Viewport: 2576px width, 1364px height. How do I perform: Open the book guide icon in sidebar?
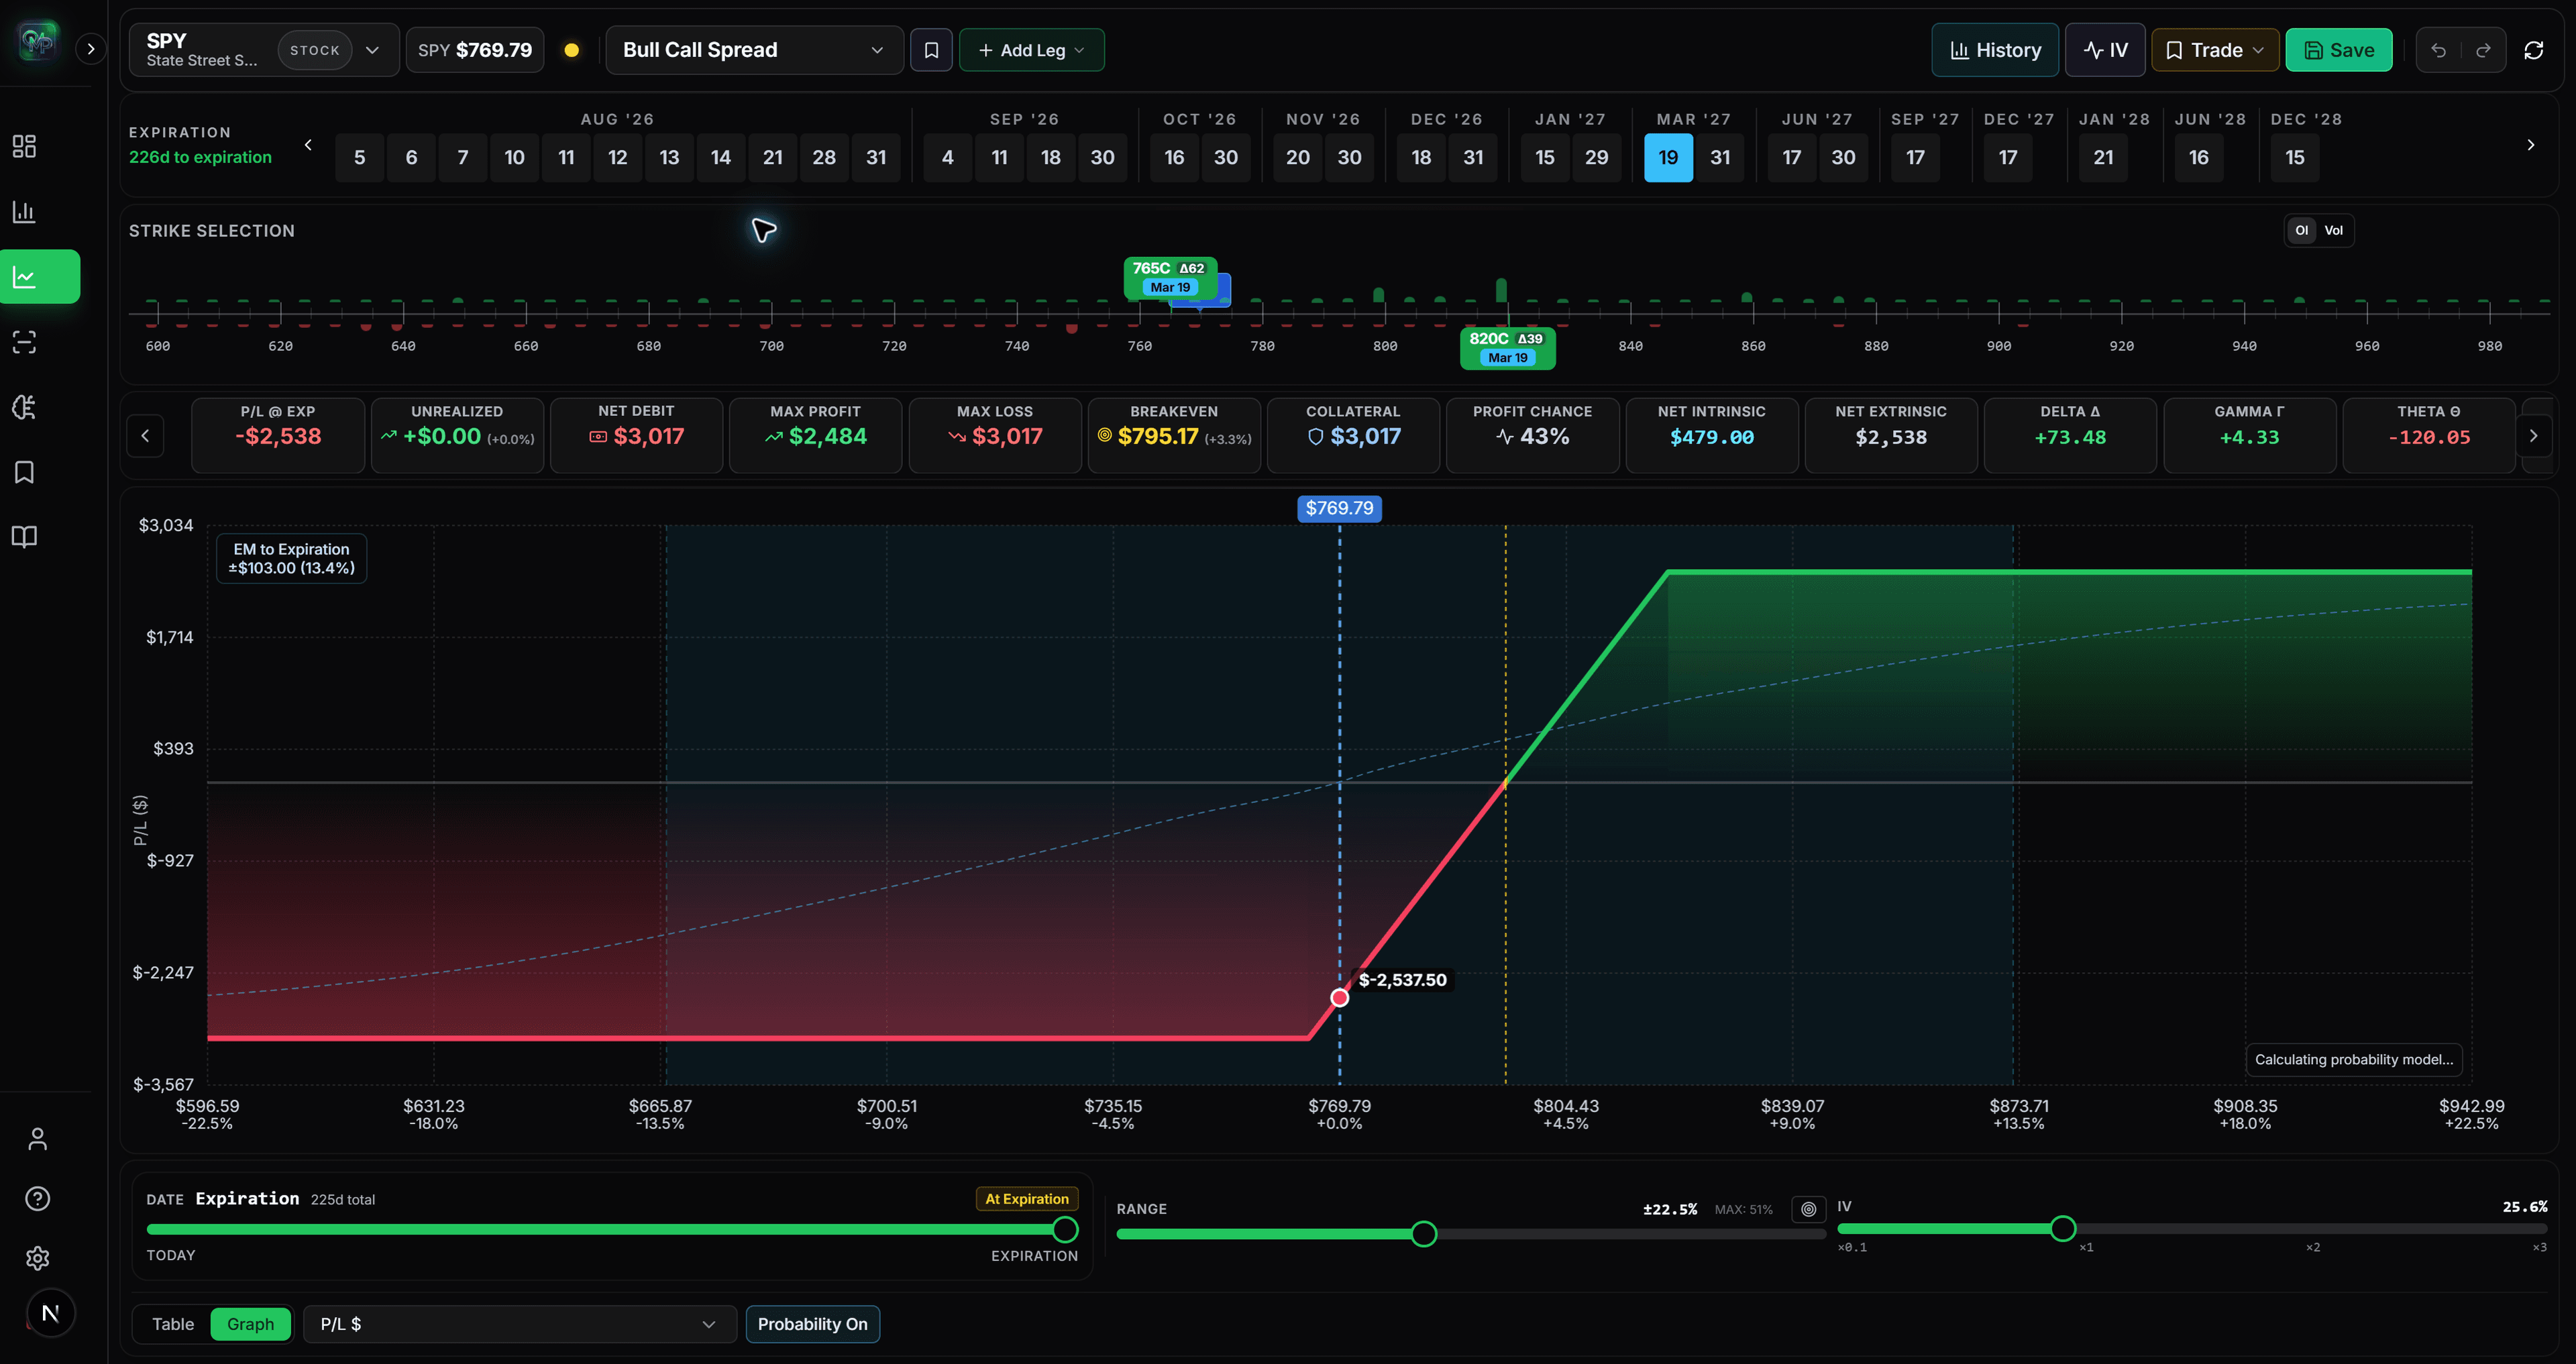tap(24, 537)
